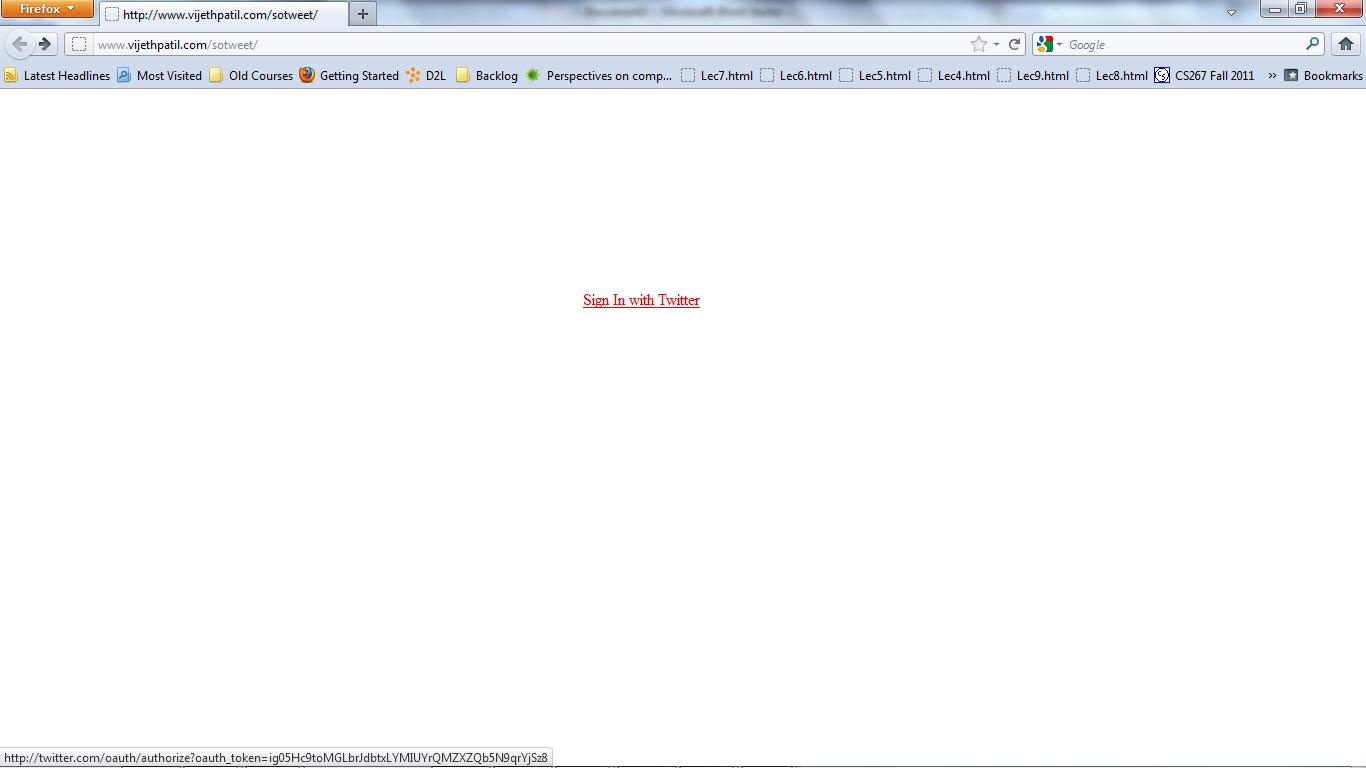Go forward with the forward arrow
The image size is (1366, 768).
(x=45, y=44)
